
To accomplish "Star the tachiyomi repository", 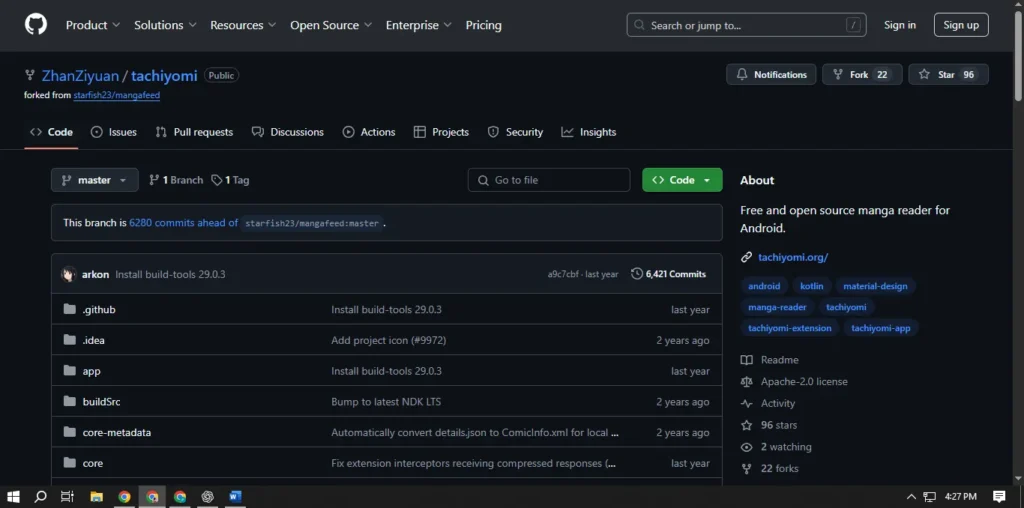I will [x=947, y=75].
